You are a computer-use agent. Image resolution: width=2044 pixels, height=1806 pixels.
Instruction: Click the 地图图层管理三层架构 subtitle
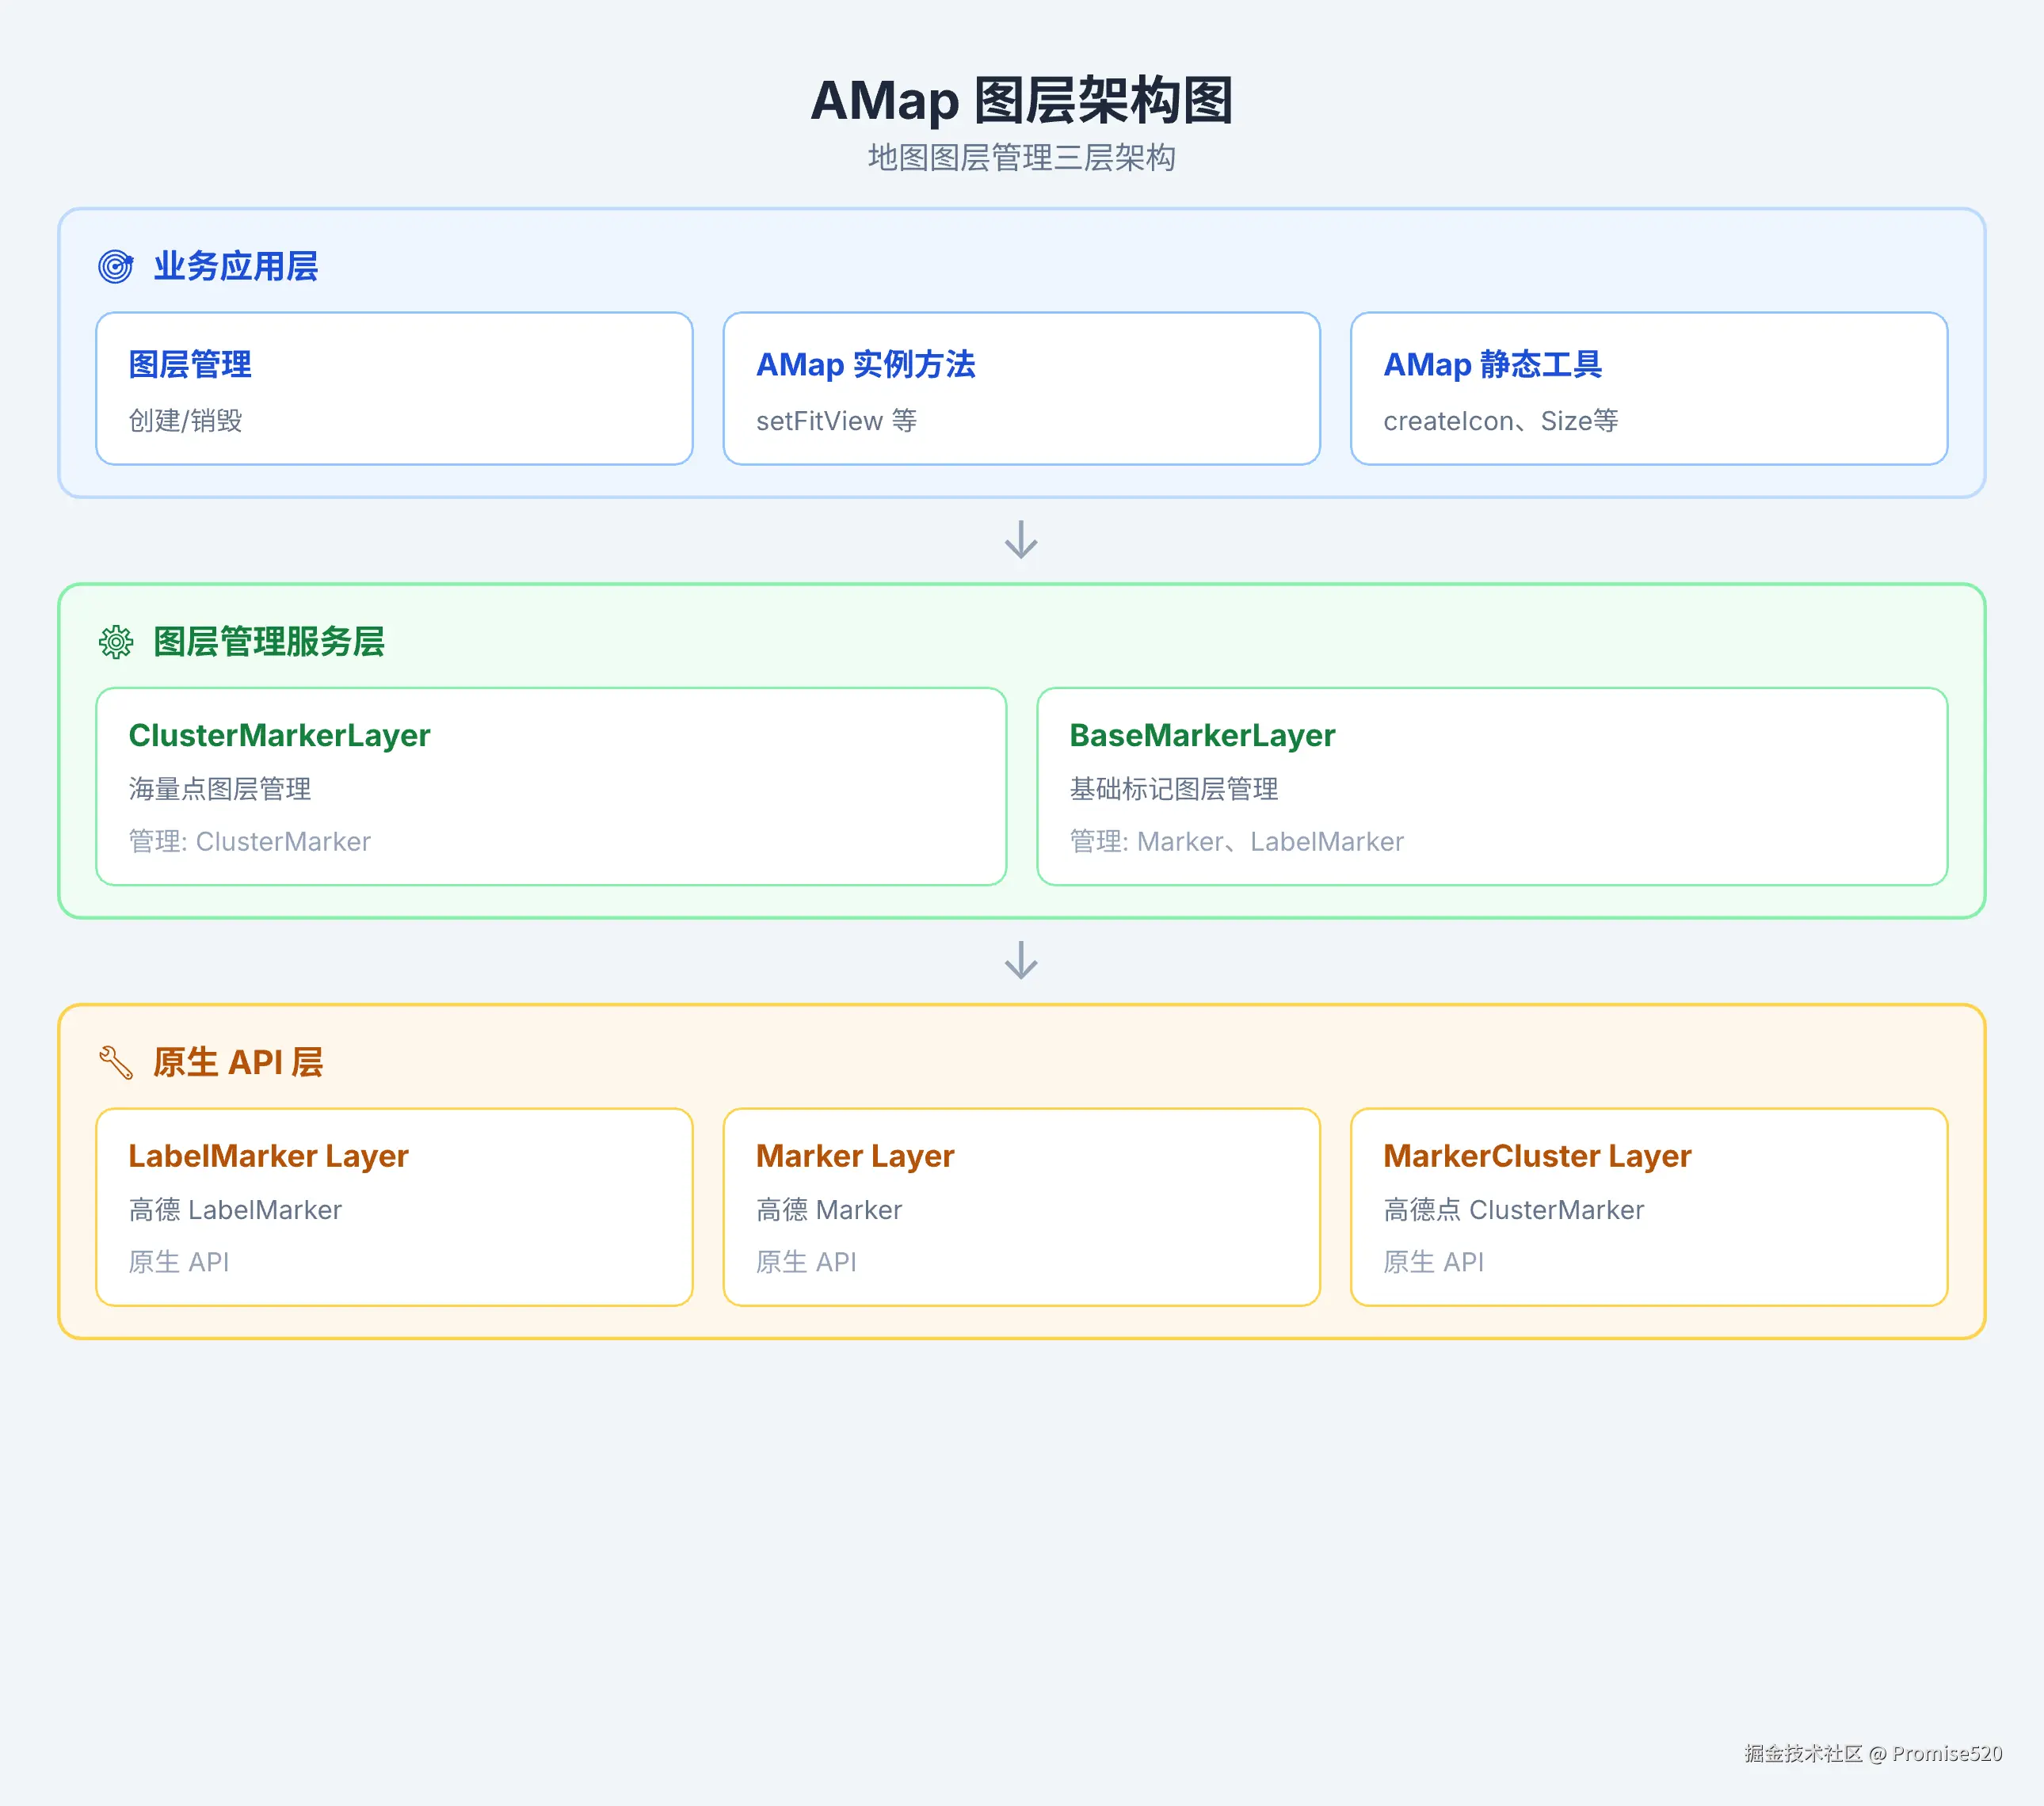[1021, 158]
